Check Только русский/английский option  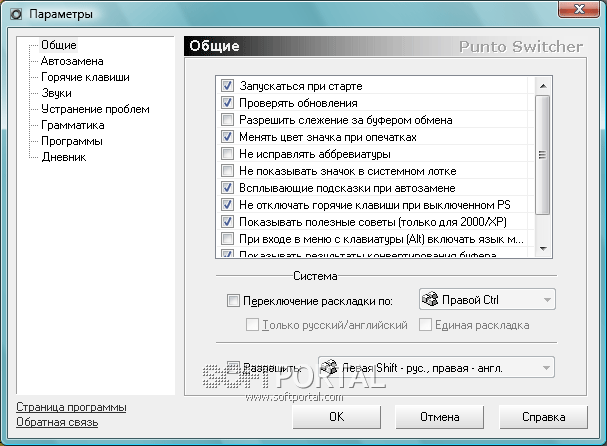(x=252, y=325)
